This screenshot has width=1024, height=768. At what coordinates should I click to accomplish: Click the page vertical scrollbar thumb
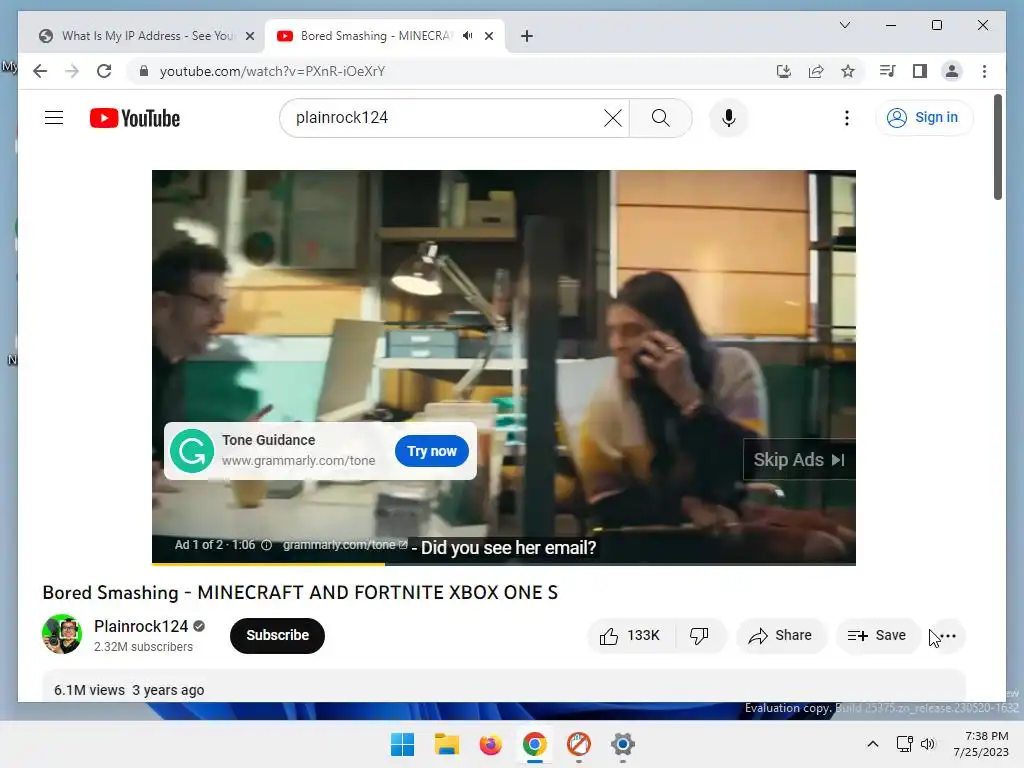(998, 147)
